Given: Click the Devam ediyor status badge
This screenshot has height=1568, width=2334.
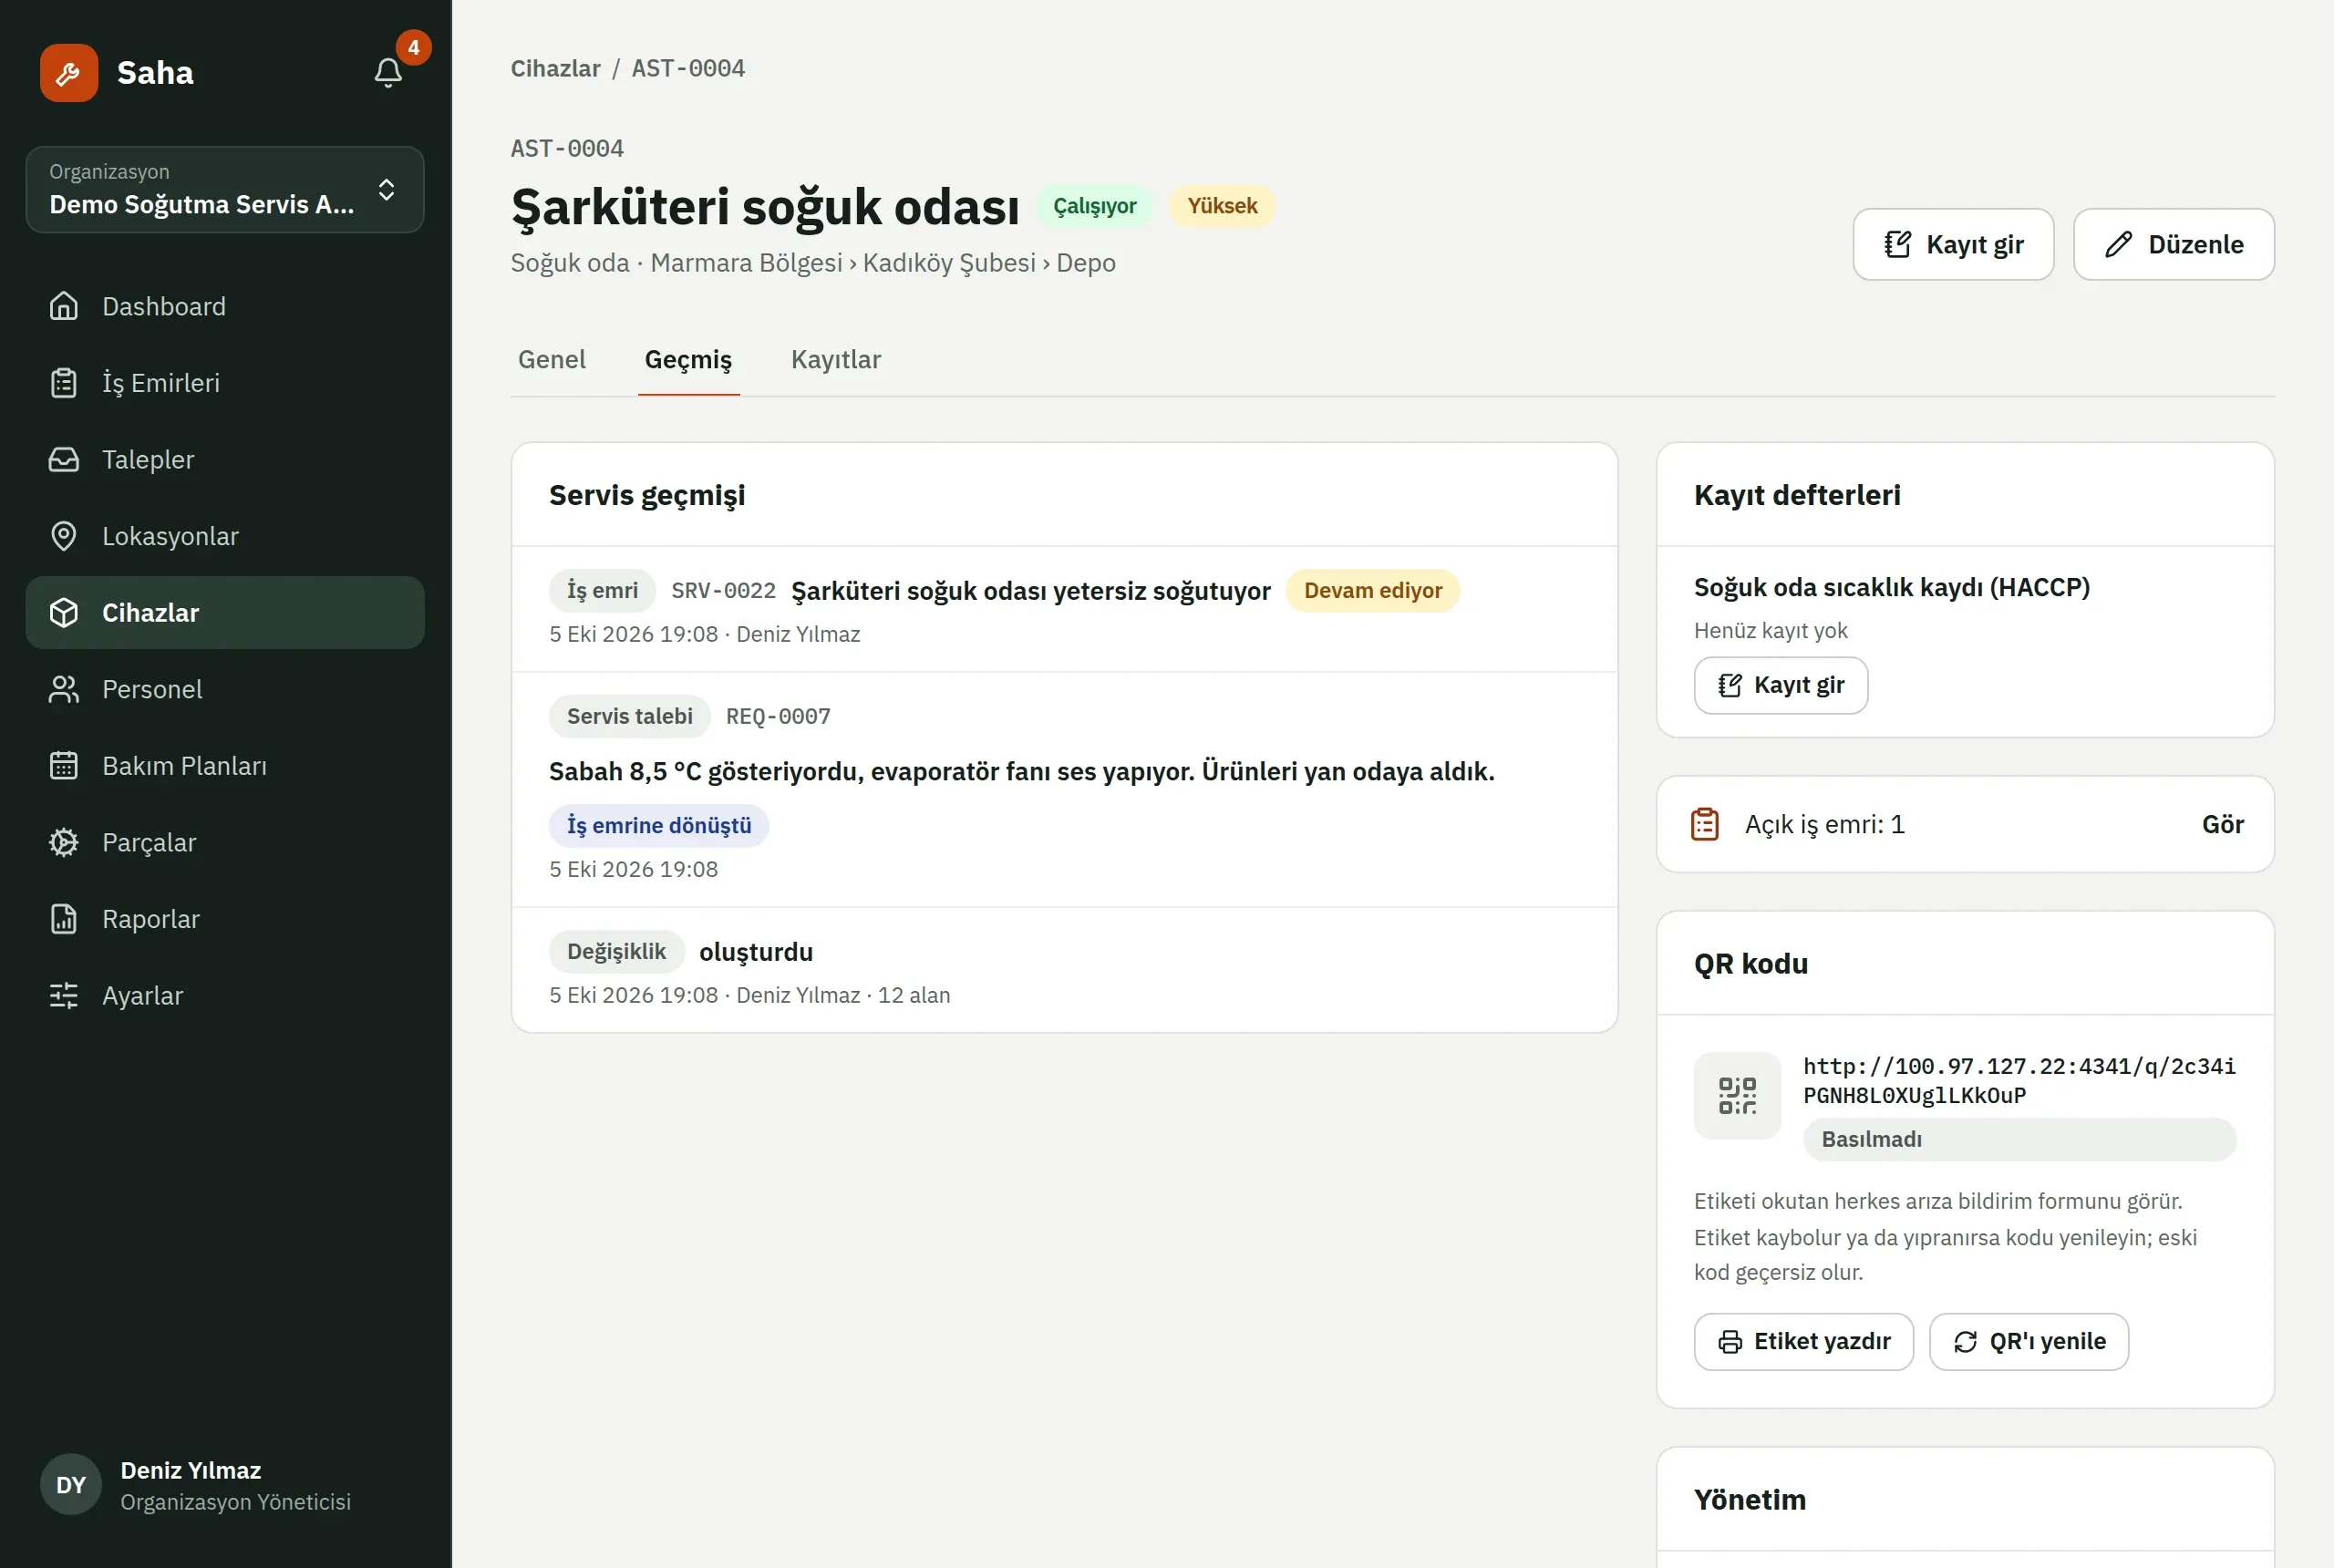Looking at the screenshot, I should pos(1373,590).
